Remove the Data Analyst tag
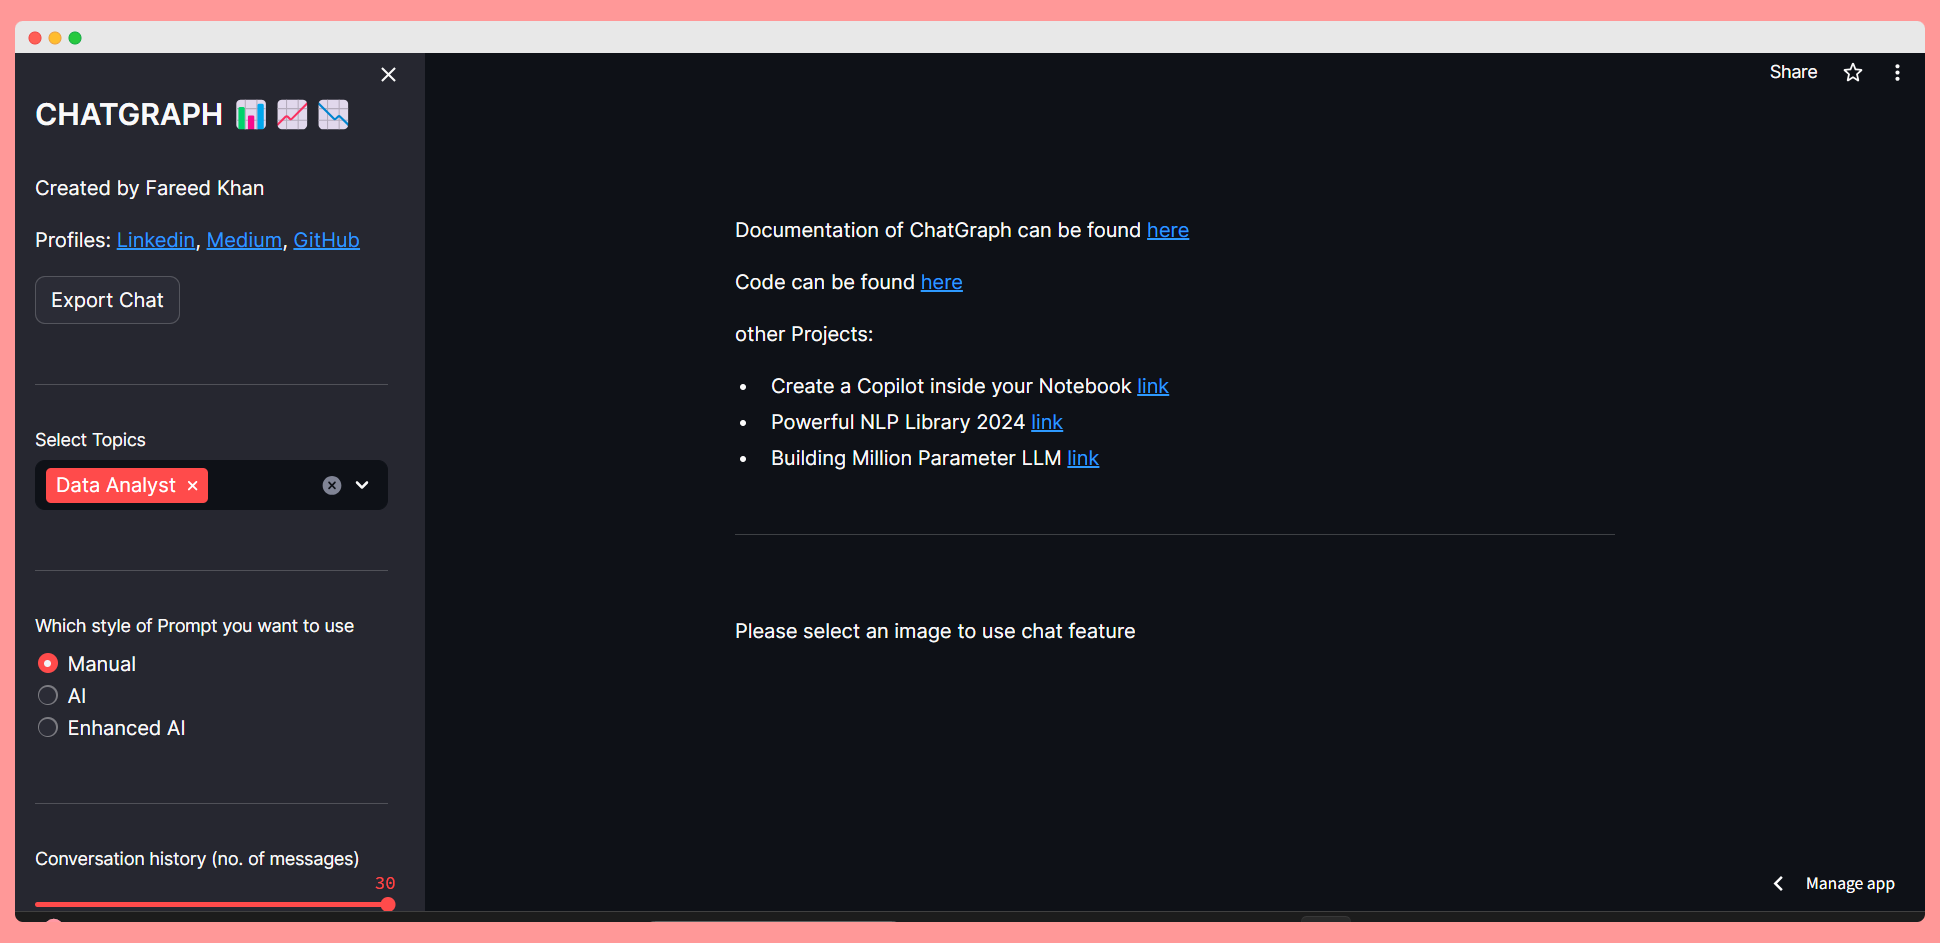The image size is (1940, 943). [x=193, y=486]
